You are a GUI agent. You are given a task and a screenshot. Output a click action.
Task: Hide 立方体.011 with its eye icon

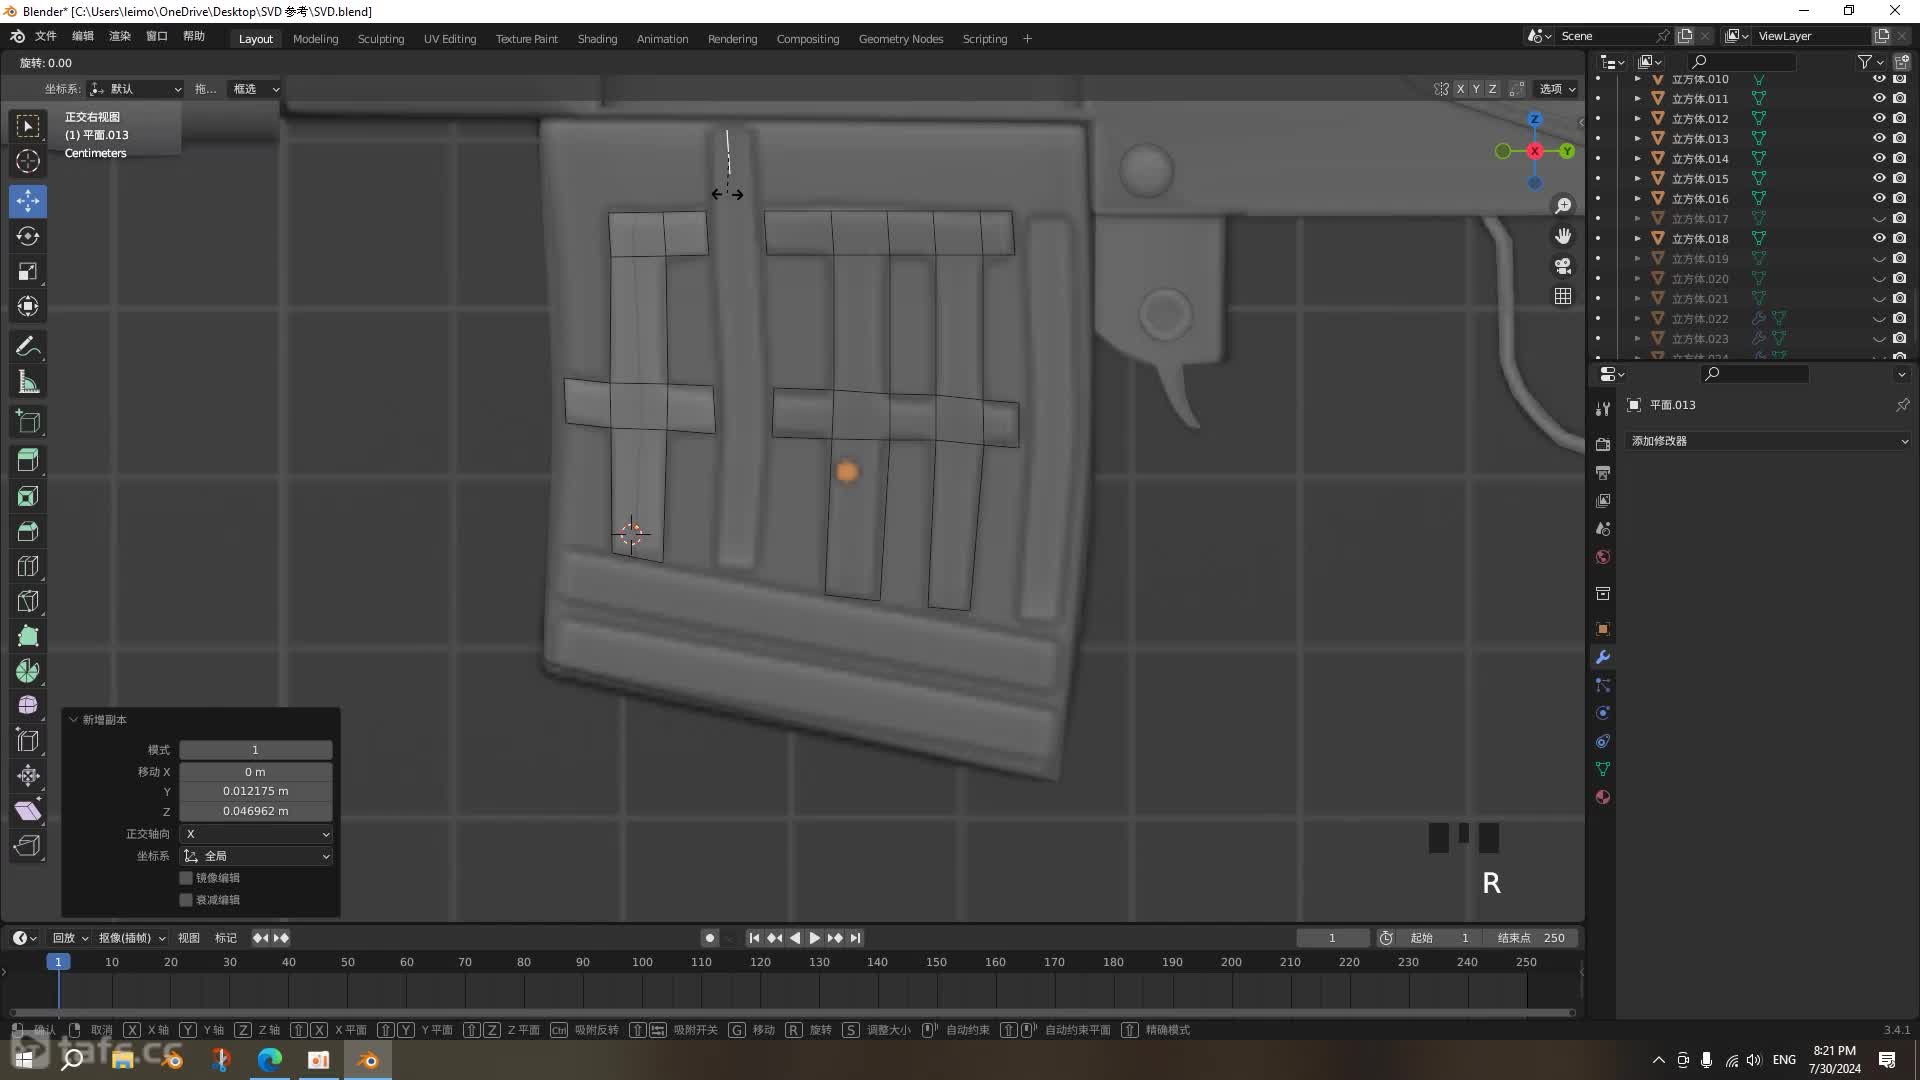pyautogui.click(x=1879, y=98)
